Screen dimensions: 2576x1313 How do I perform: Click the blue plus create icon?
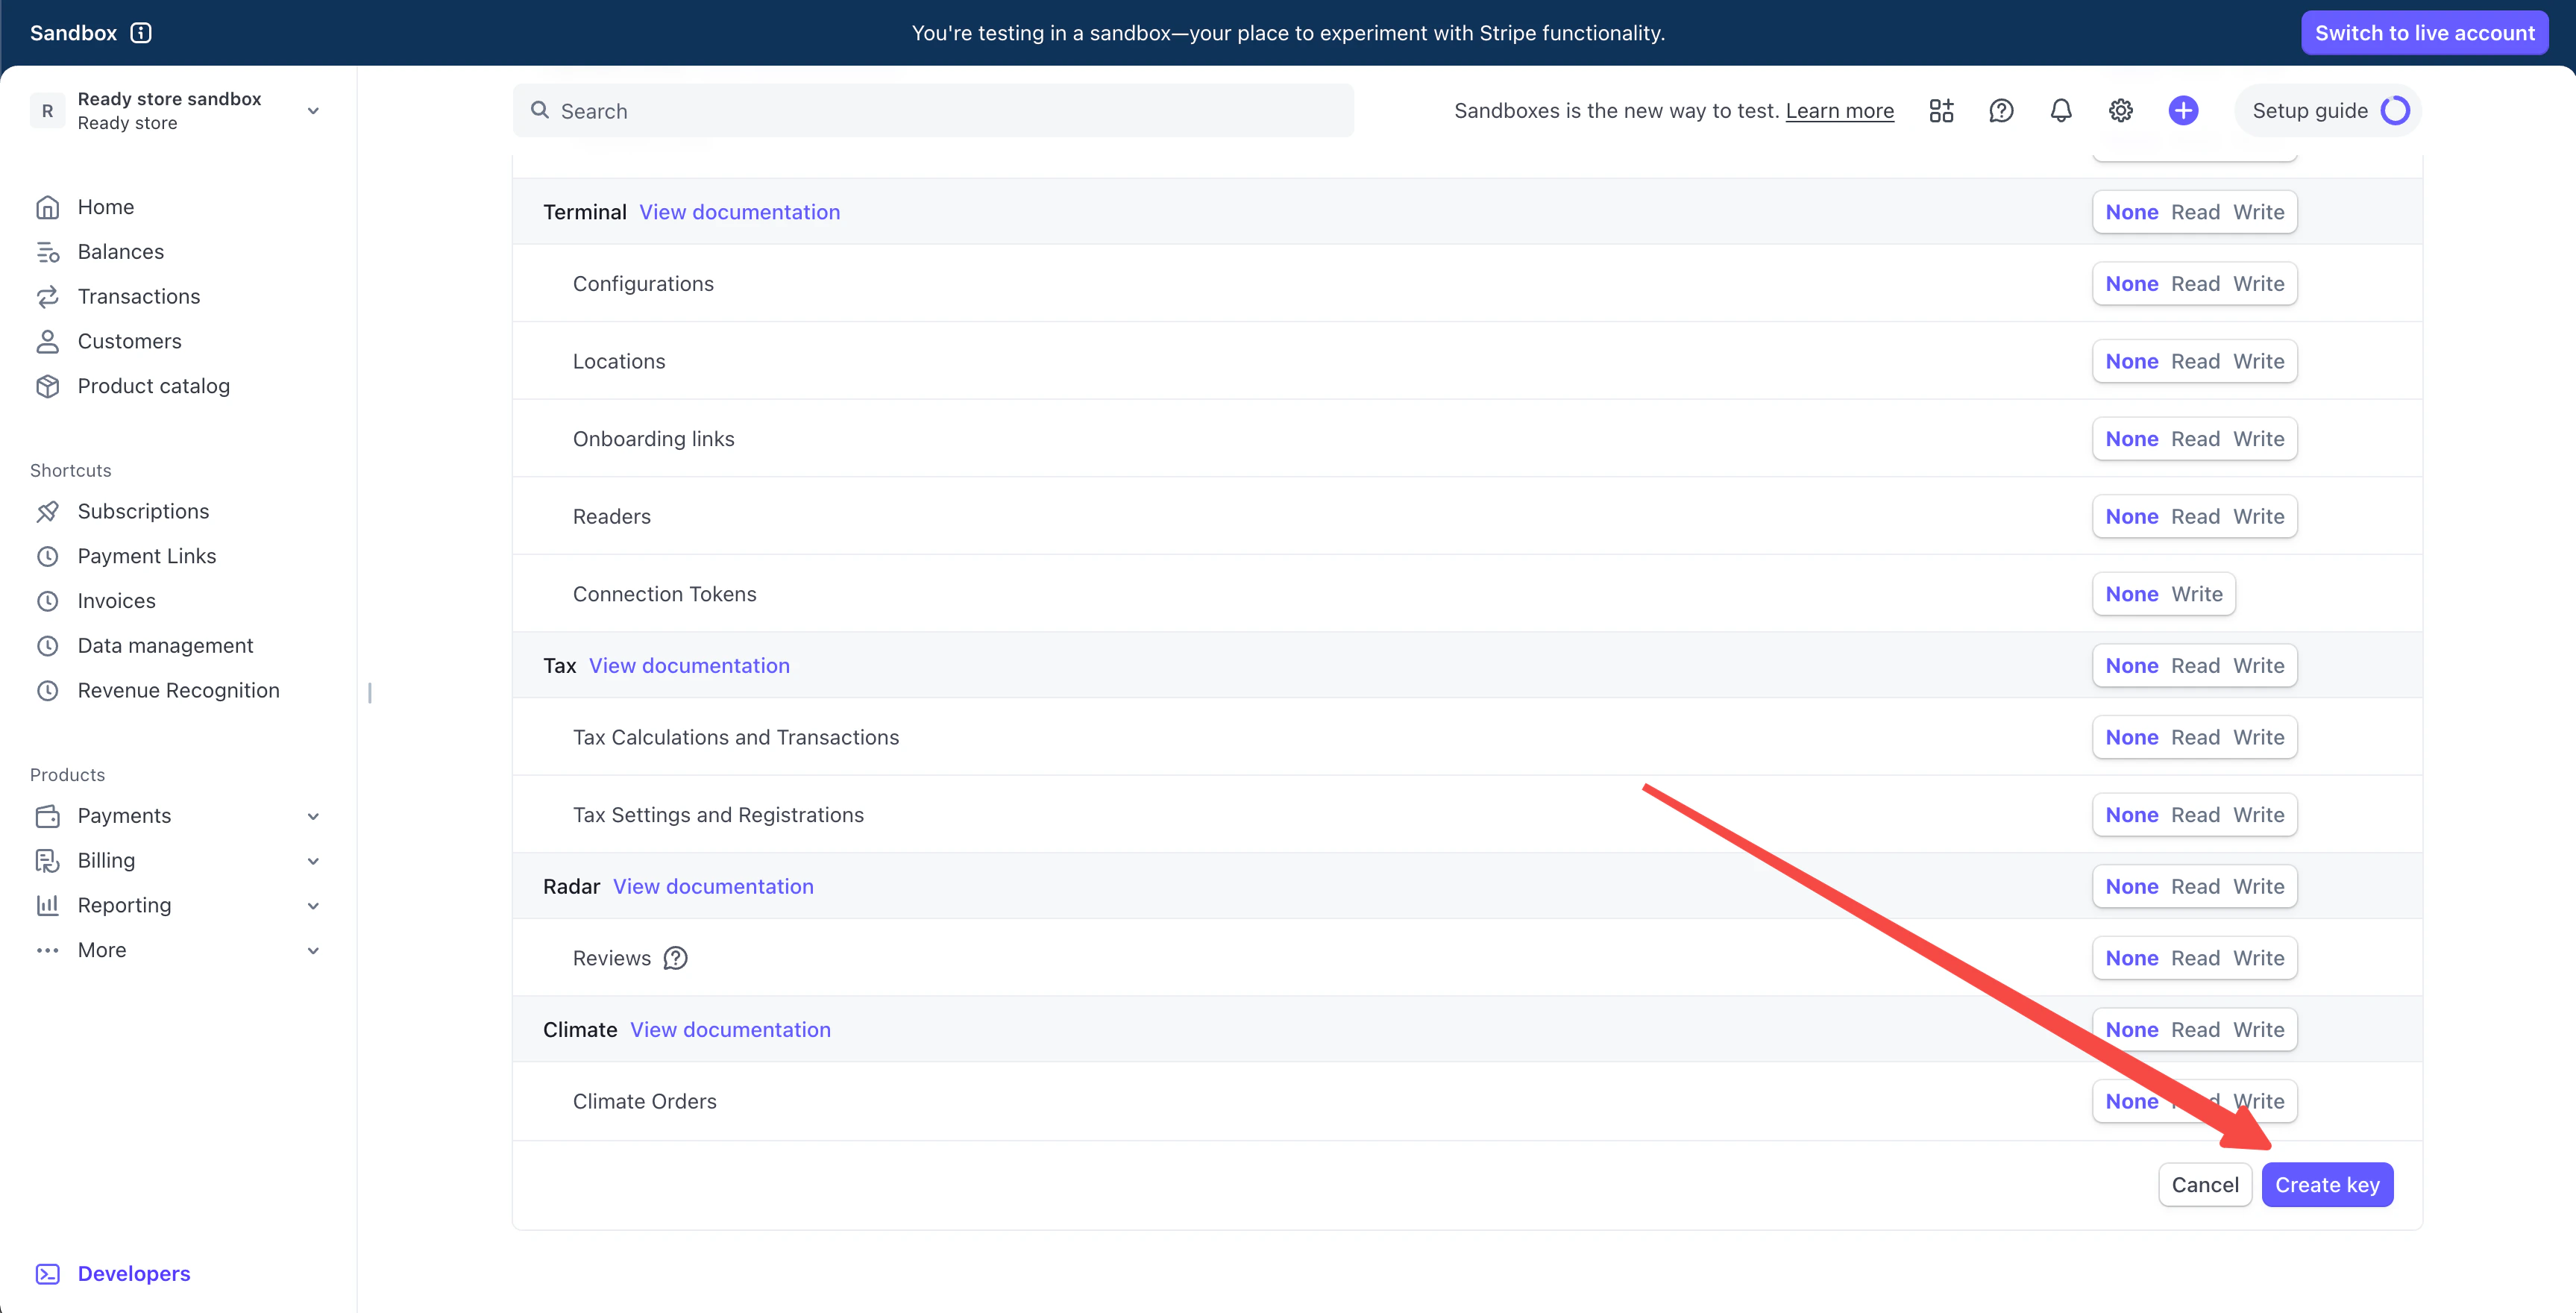(x=2182, y=111)
